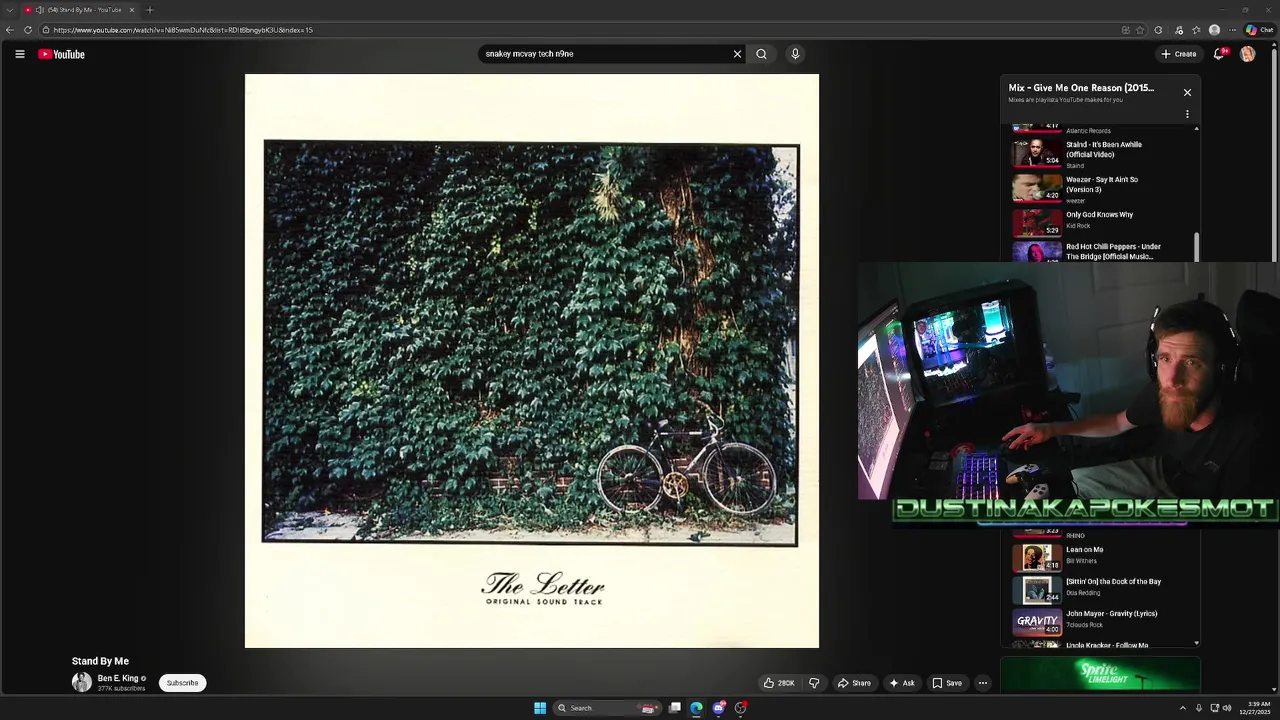Click the browser address bar URL
Viewport: 1280px width, 720px height.
pos(183,30)
